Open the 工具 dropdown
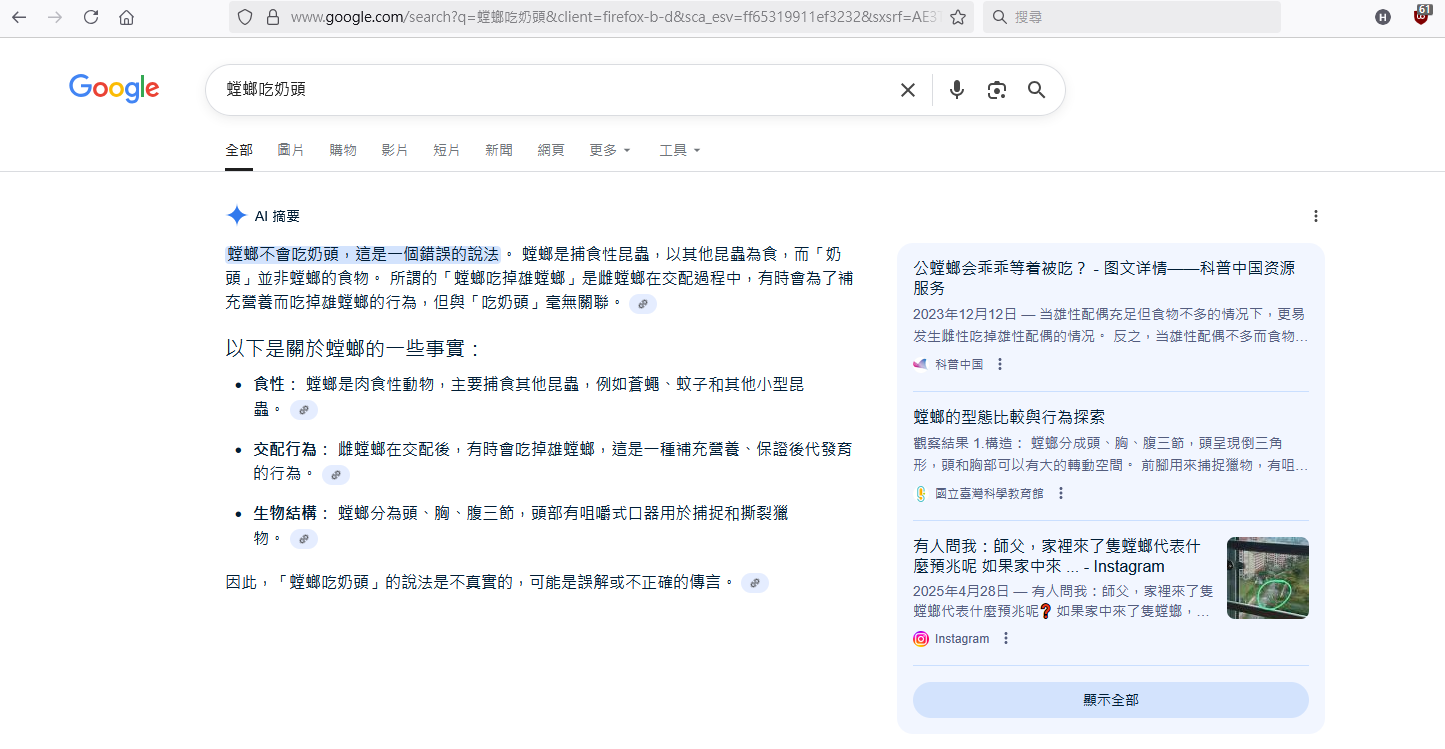 680,150
